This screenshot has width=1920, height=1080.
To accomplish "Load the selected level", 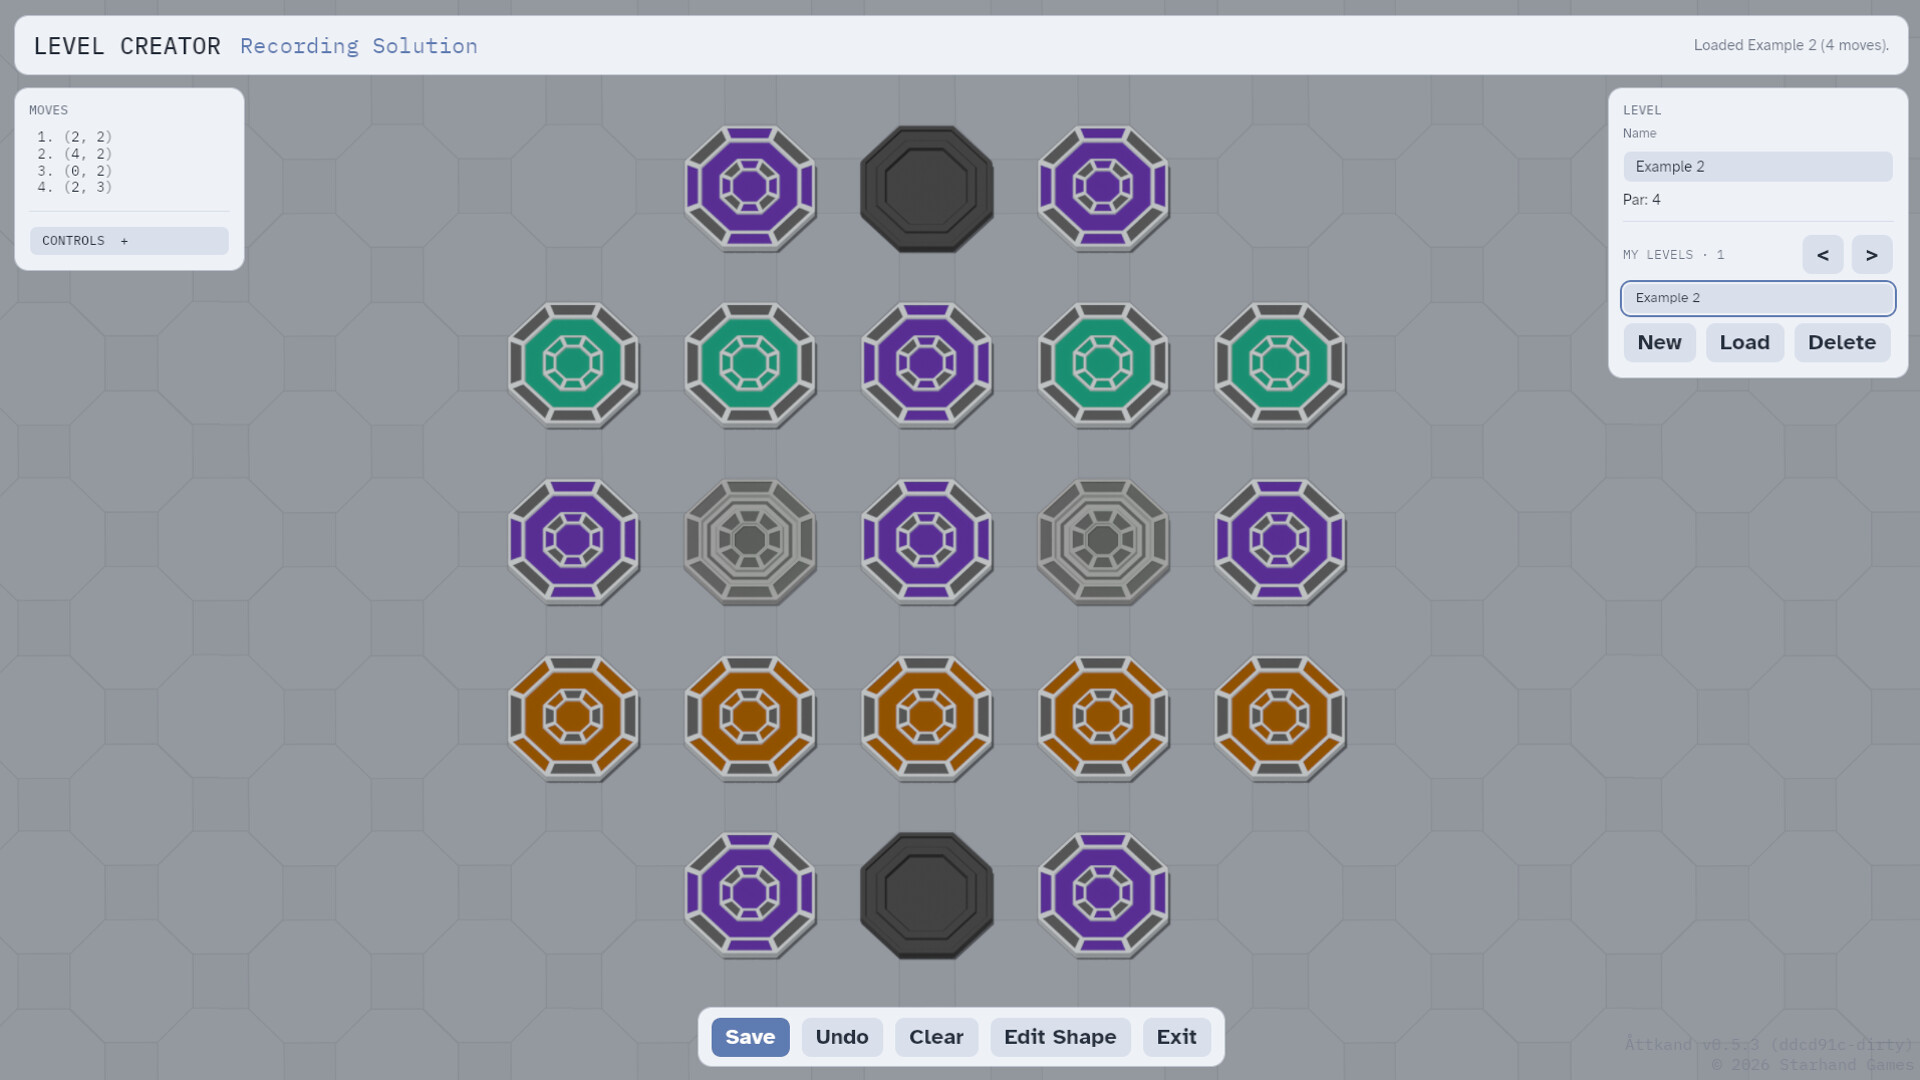I will [x=1745, y=343].
